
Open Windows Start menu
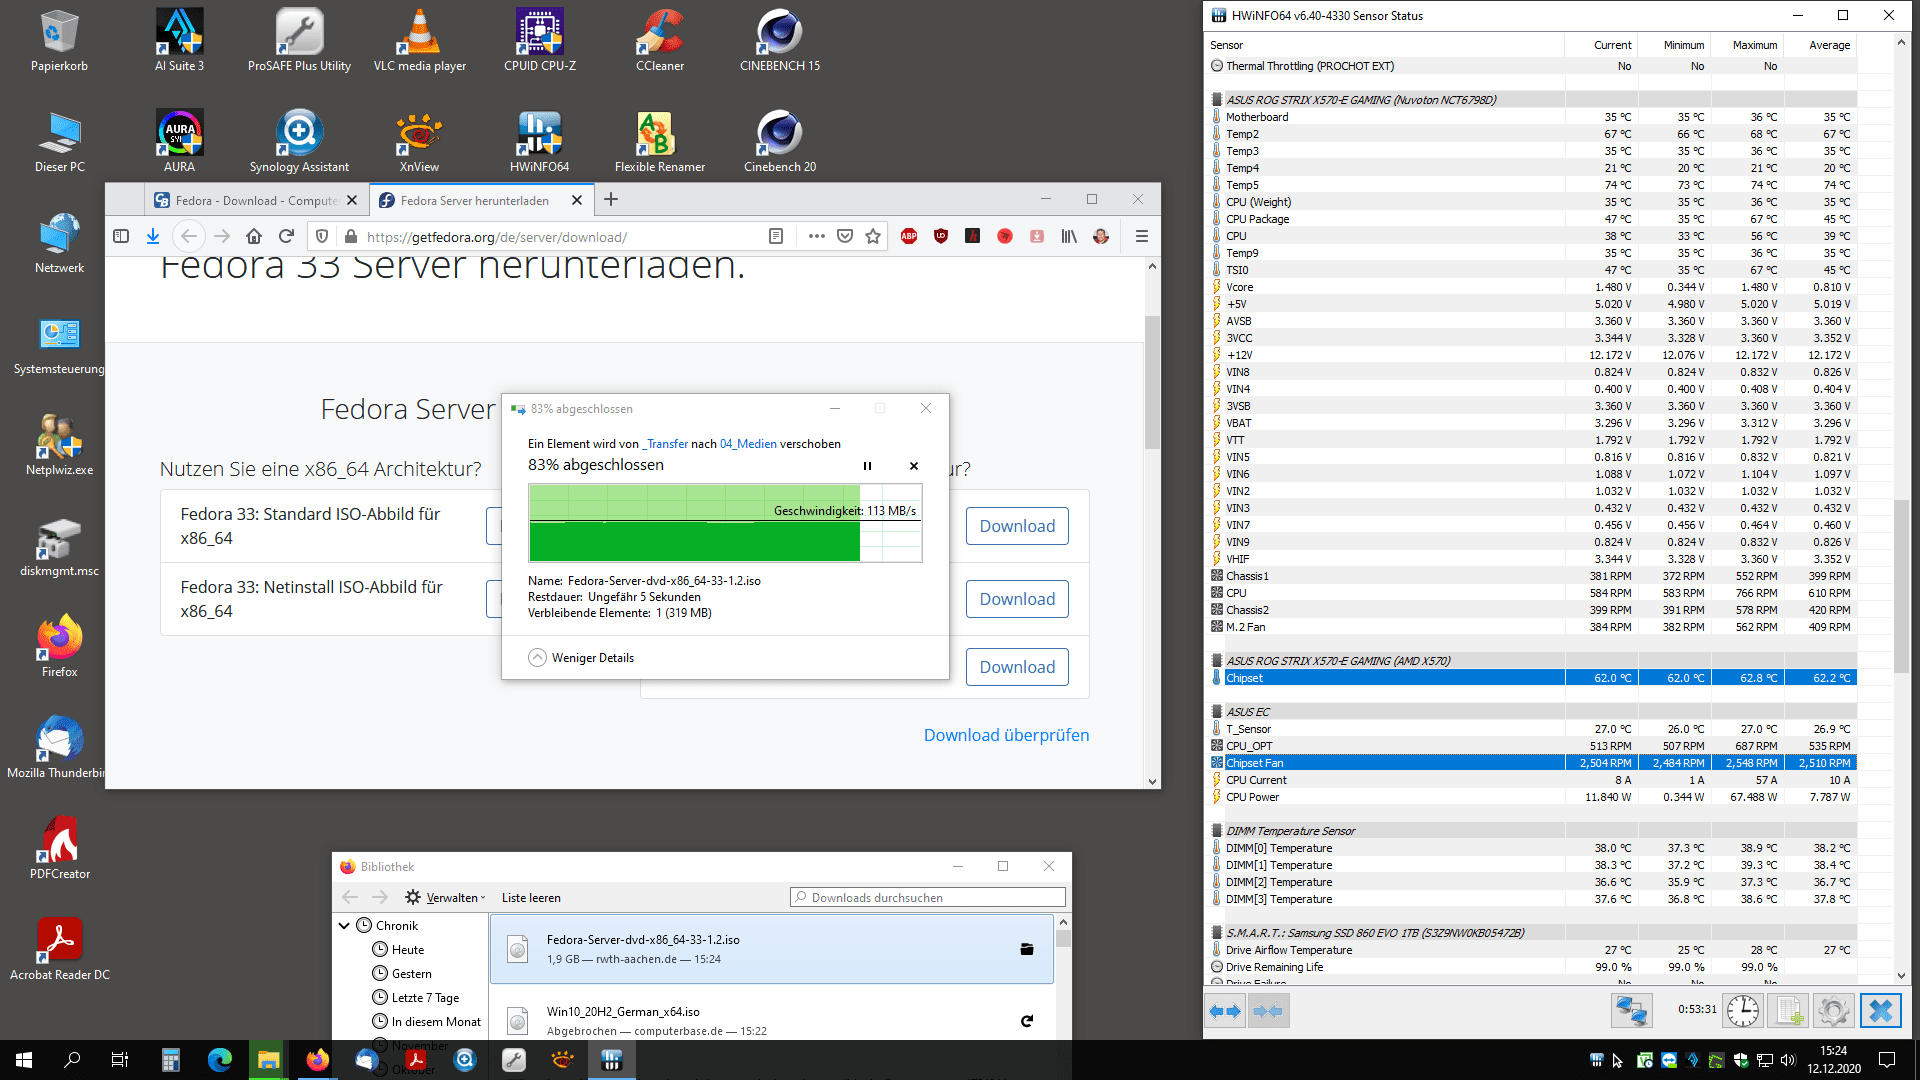tap(24, 1060)
